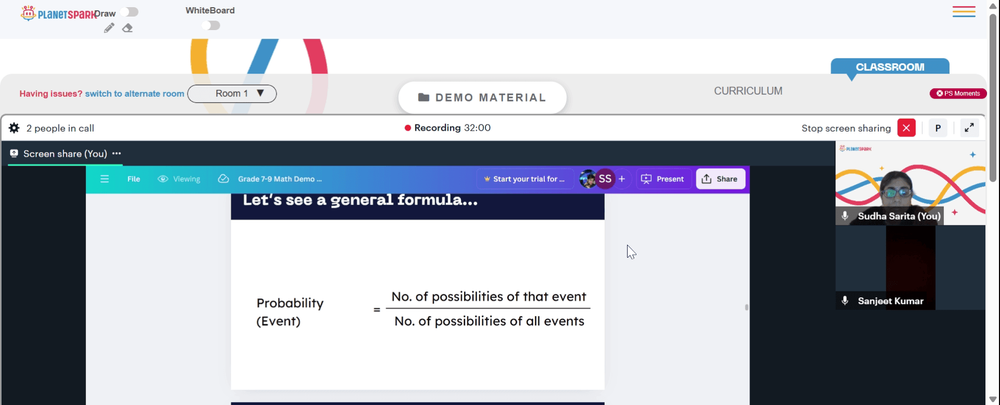Image resolution: width=1000 pixels, height=405 pixels.
Task: Open the hamburger menu at top right
Action: [x=964, y=11]
